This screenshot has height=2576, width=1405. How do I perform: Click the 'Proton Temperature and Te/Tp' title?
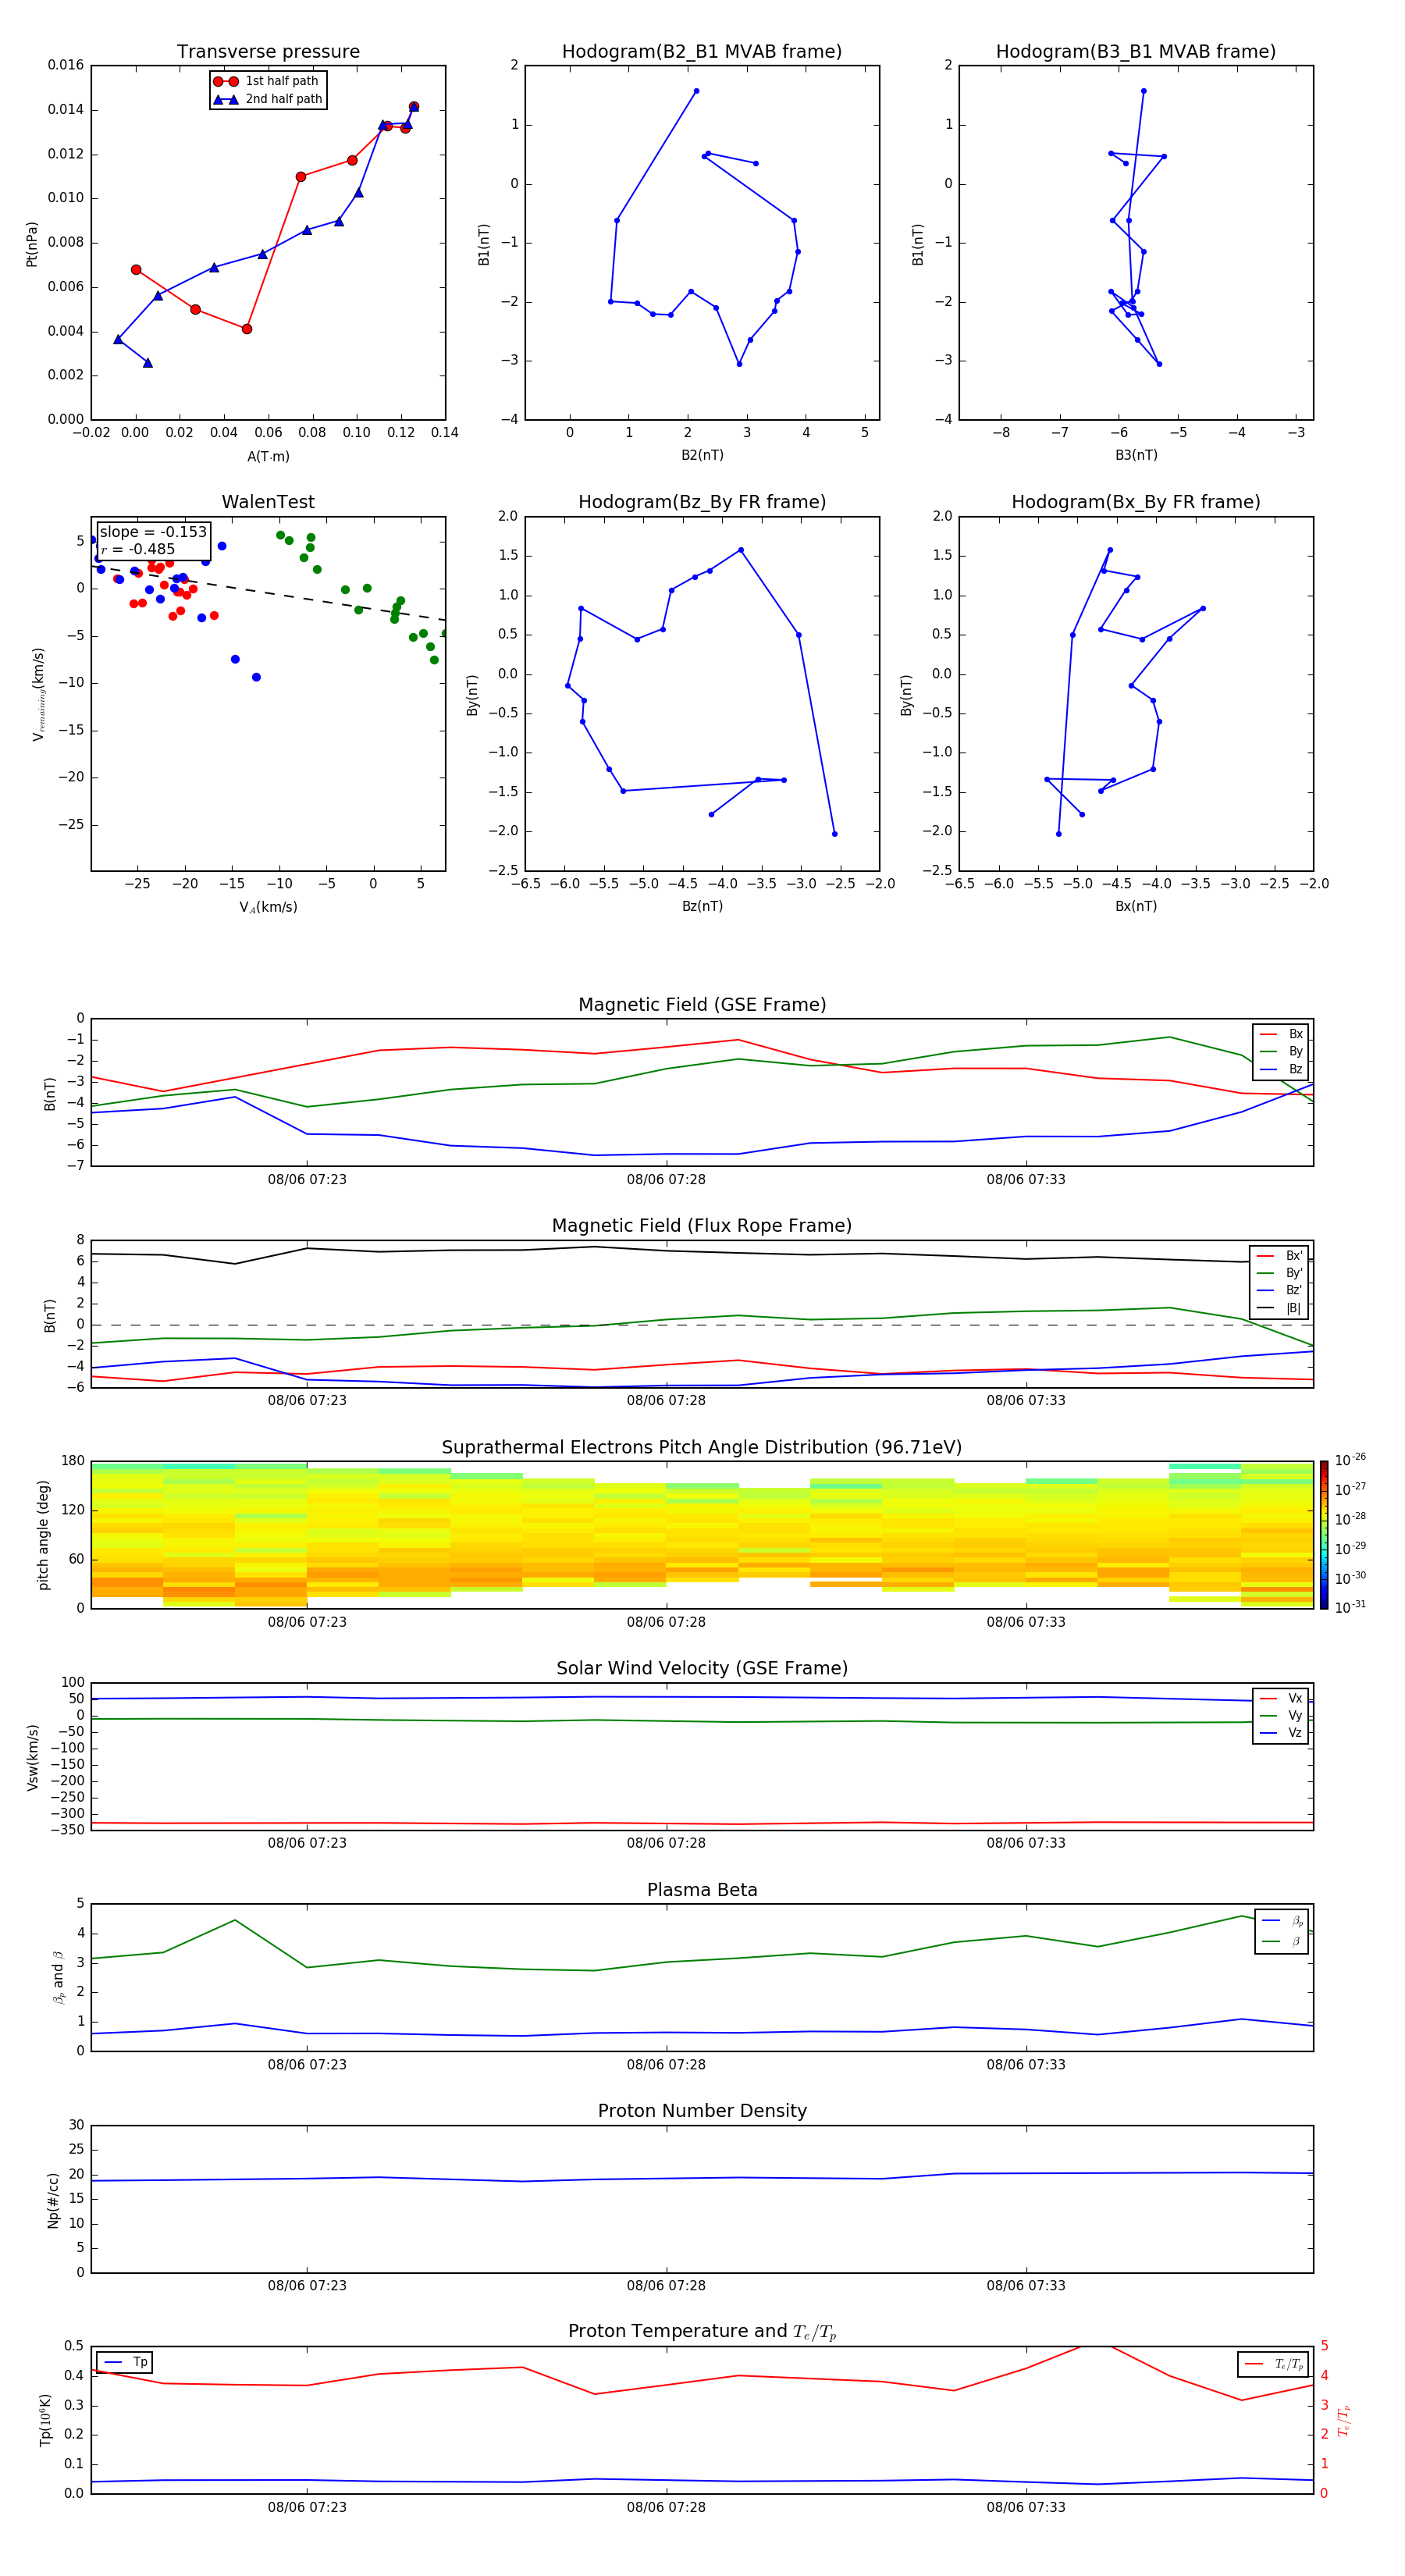click(702, 2332)
